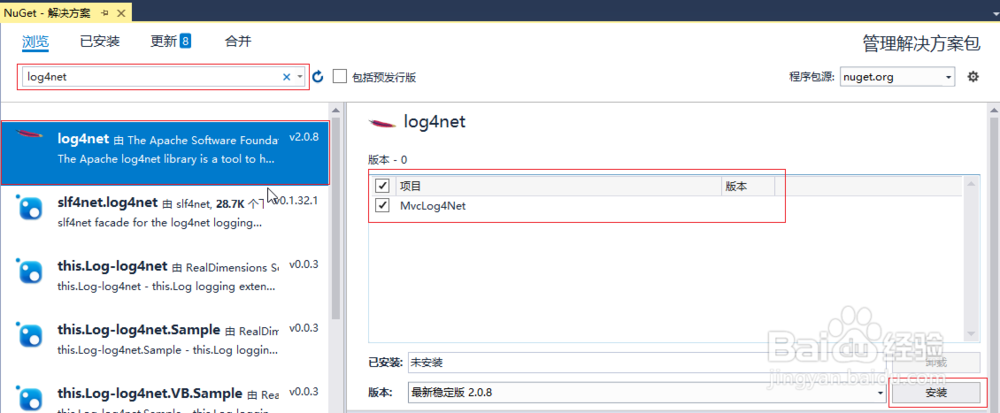This screenshot has height=413, width=1000.
Task: Click the v0.1.32.1 version label
Action: click(x=298, y=200)
